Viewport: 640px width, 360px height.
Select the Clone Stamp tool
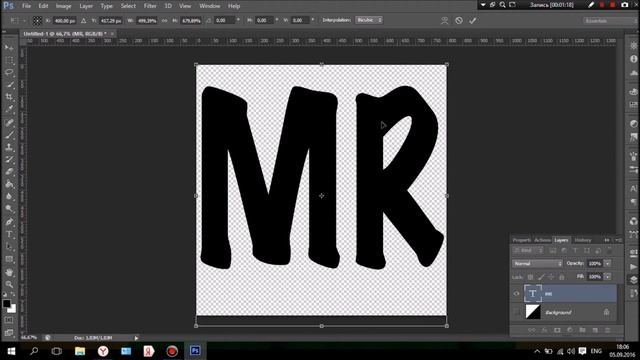[x=9, y=147]
